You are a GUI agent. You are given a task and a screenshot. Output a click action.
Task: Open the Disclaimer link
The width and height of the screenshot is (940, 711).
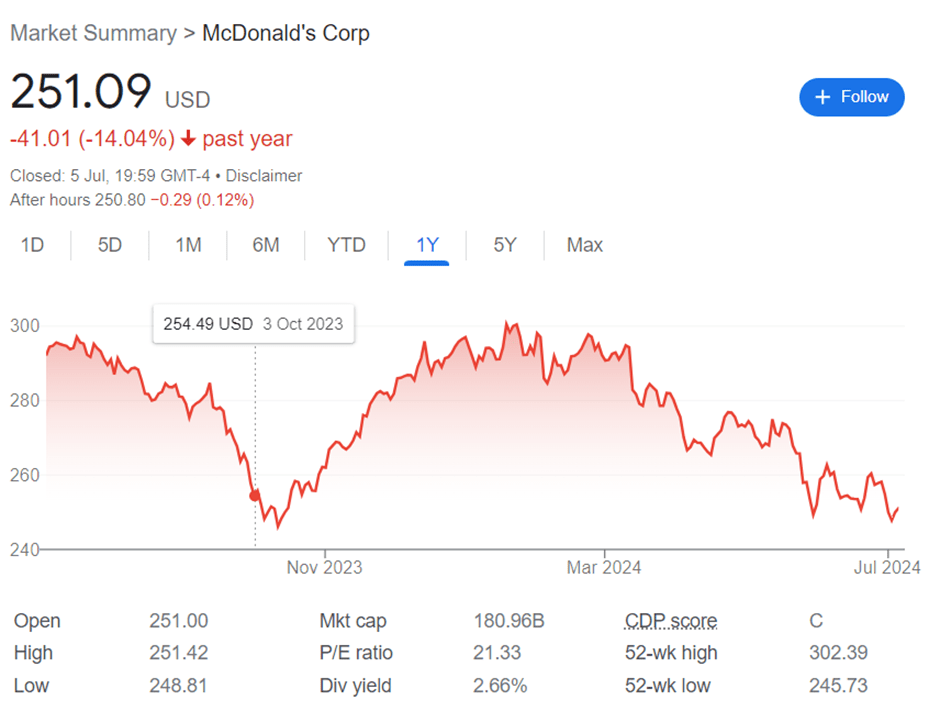[264, 176]
